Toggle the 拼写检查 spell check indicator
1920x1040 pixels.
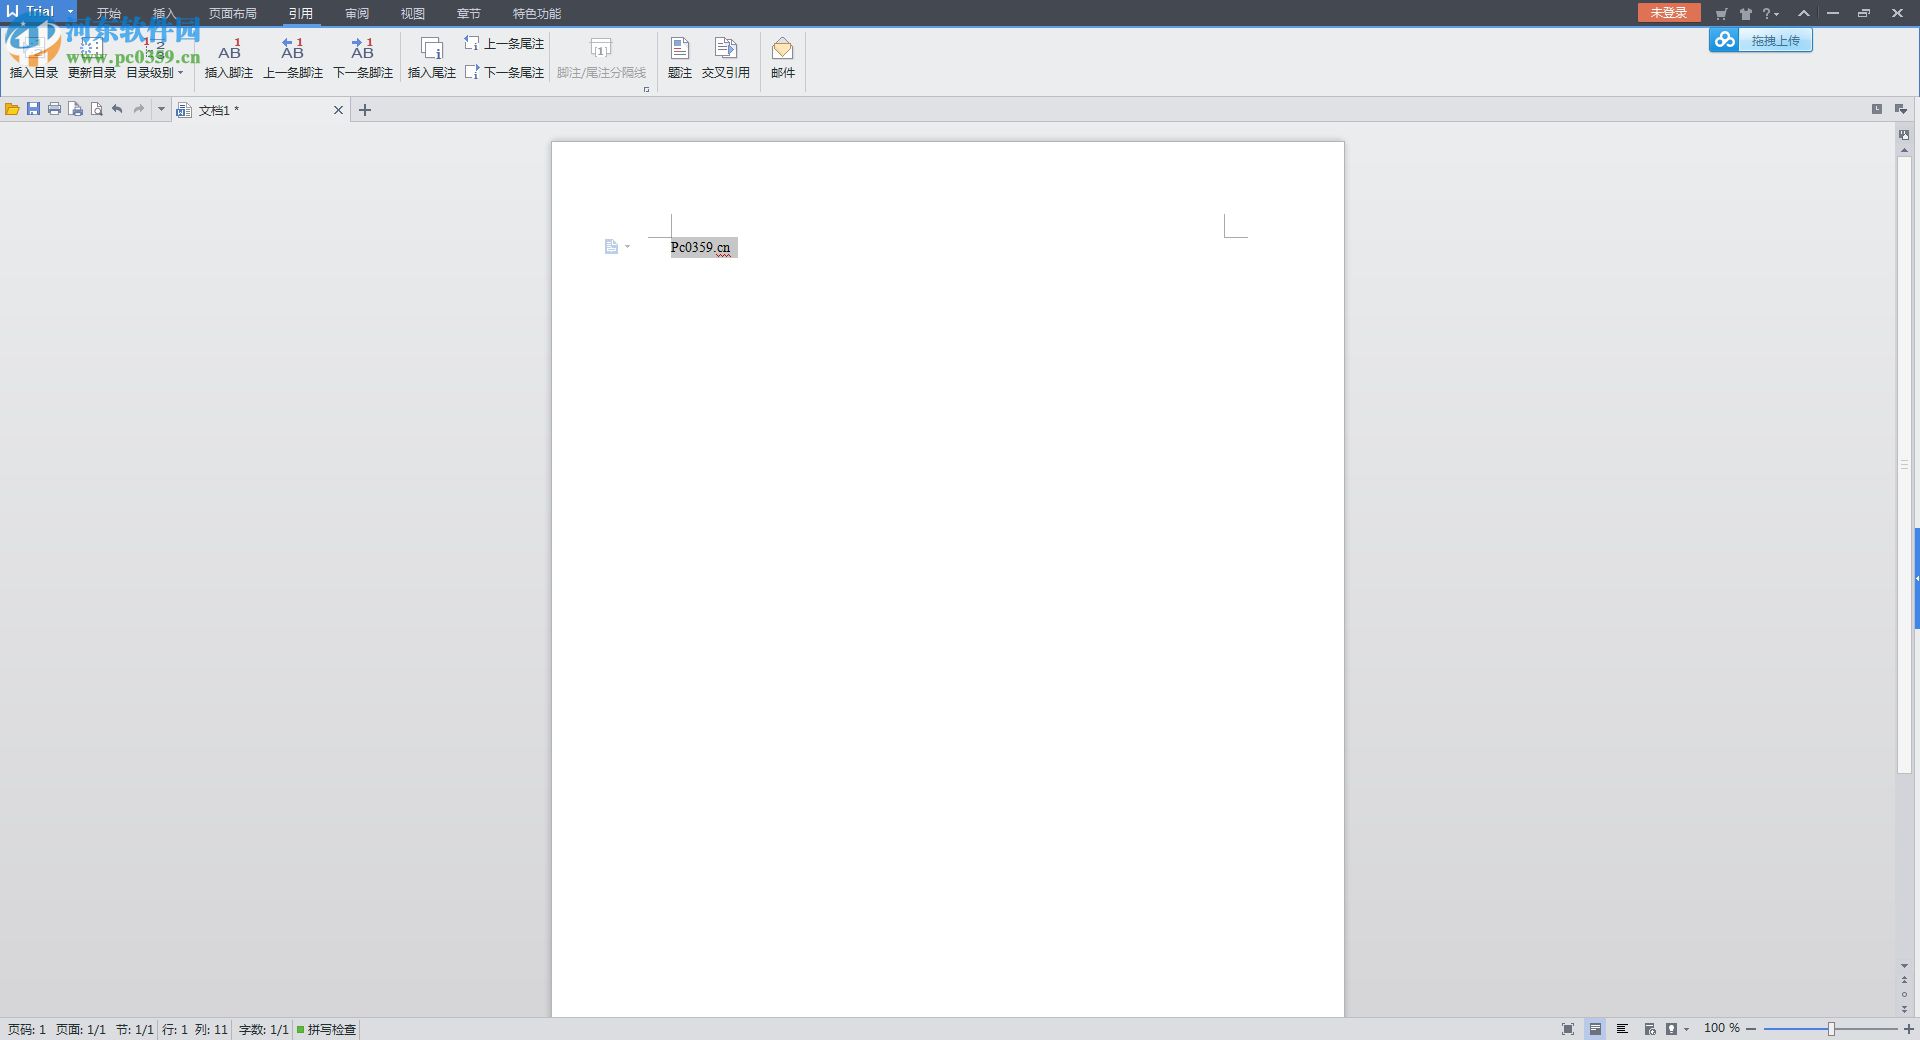(326, 1029)
